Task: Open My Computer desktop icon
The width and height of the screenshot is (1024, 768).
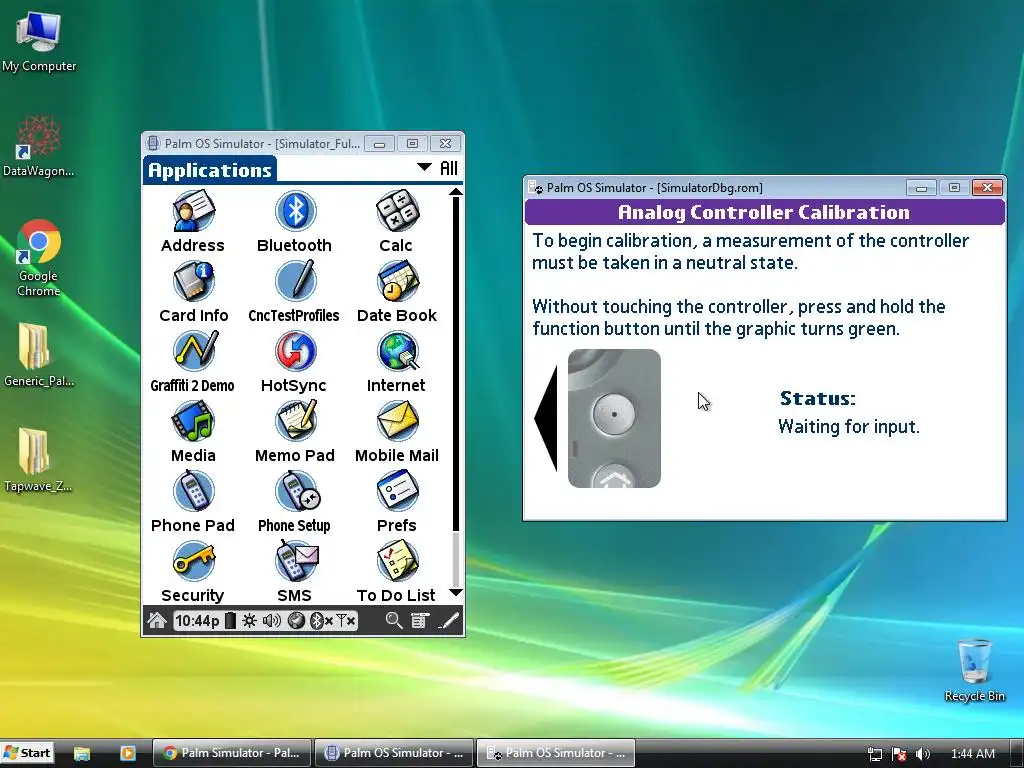Action: coord(39,42)
